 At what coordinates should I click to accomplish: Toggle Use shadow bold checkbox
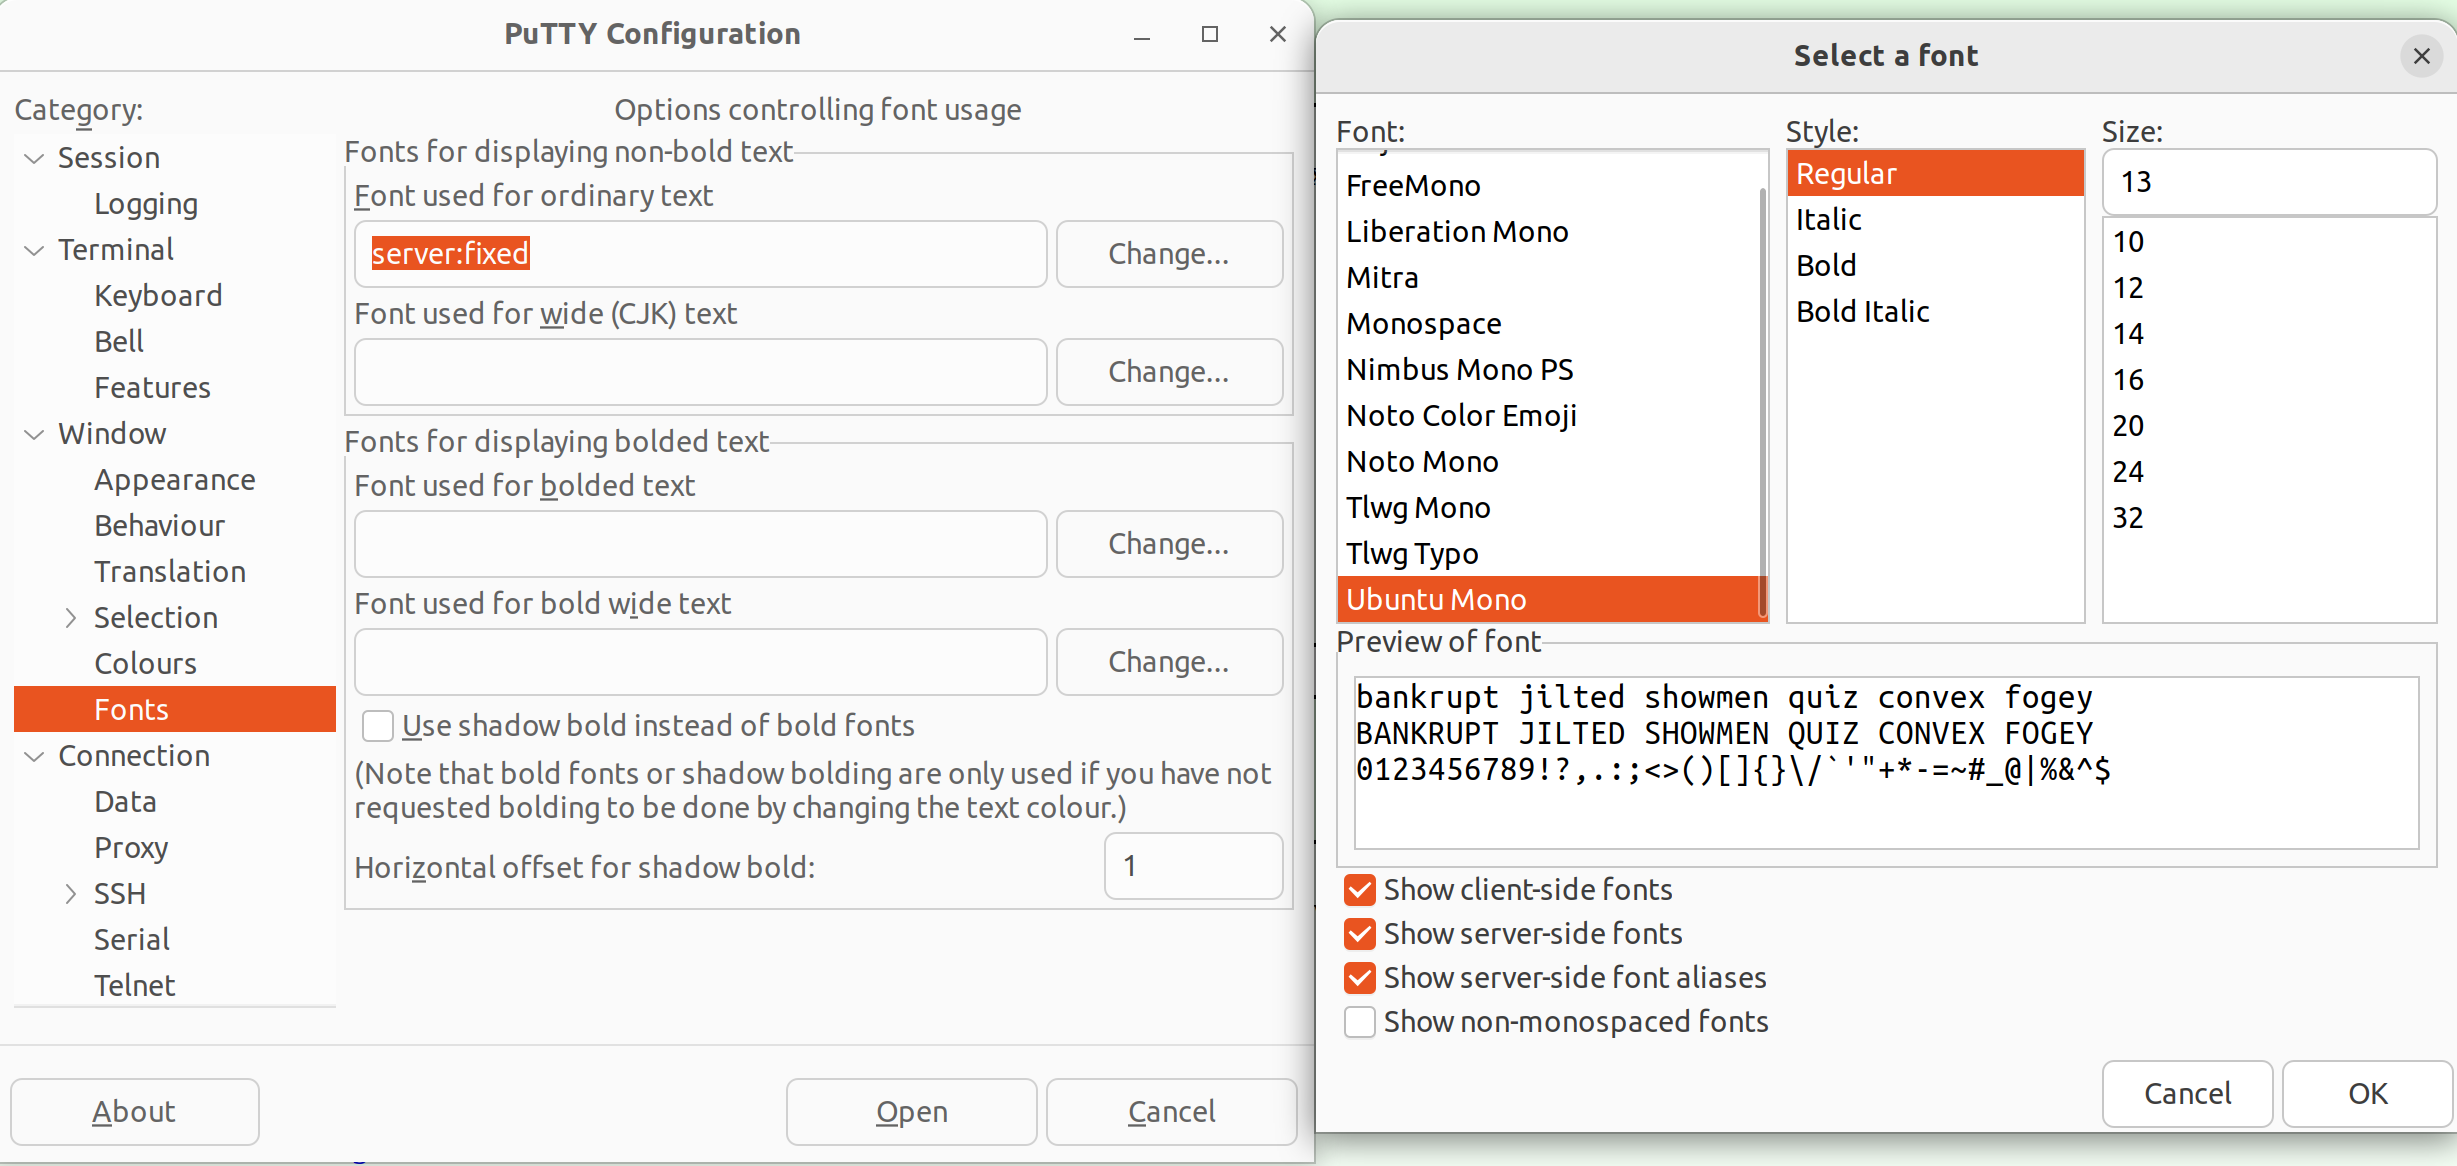(378, 726)
